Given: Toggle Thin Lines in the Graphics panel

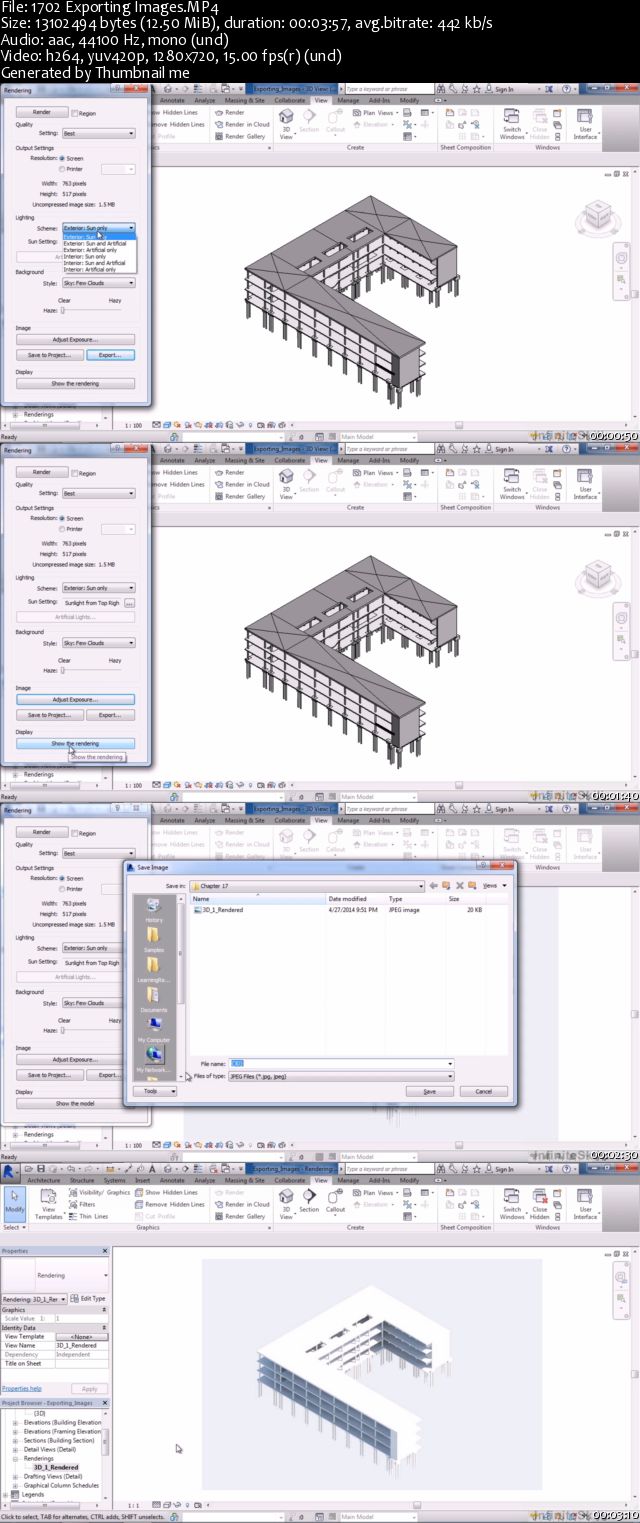Looking at the screenshot, I should [87, 1216].
